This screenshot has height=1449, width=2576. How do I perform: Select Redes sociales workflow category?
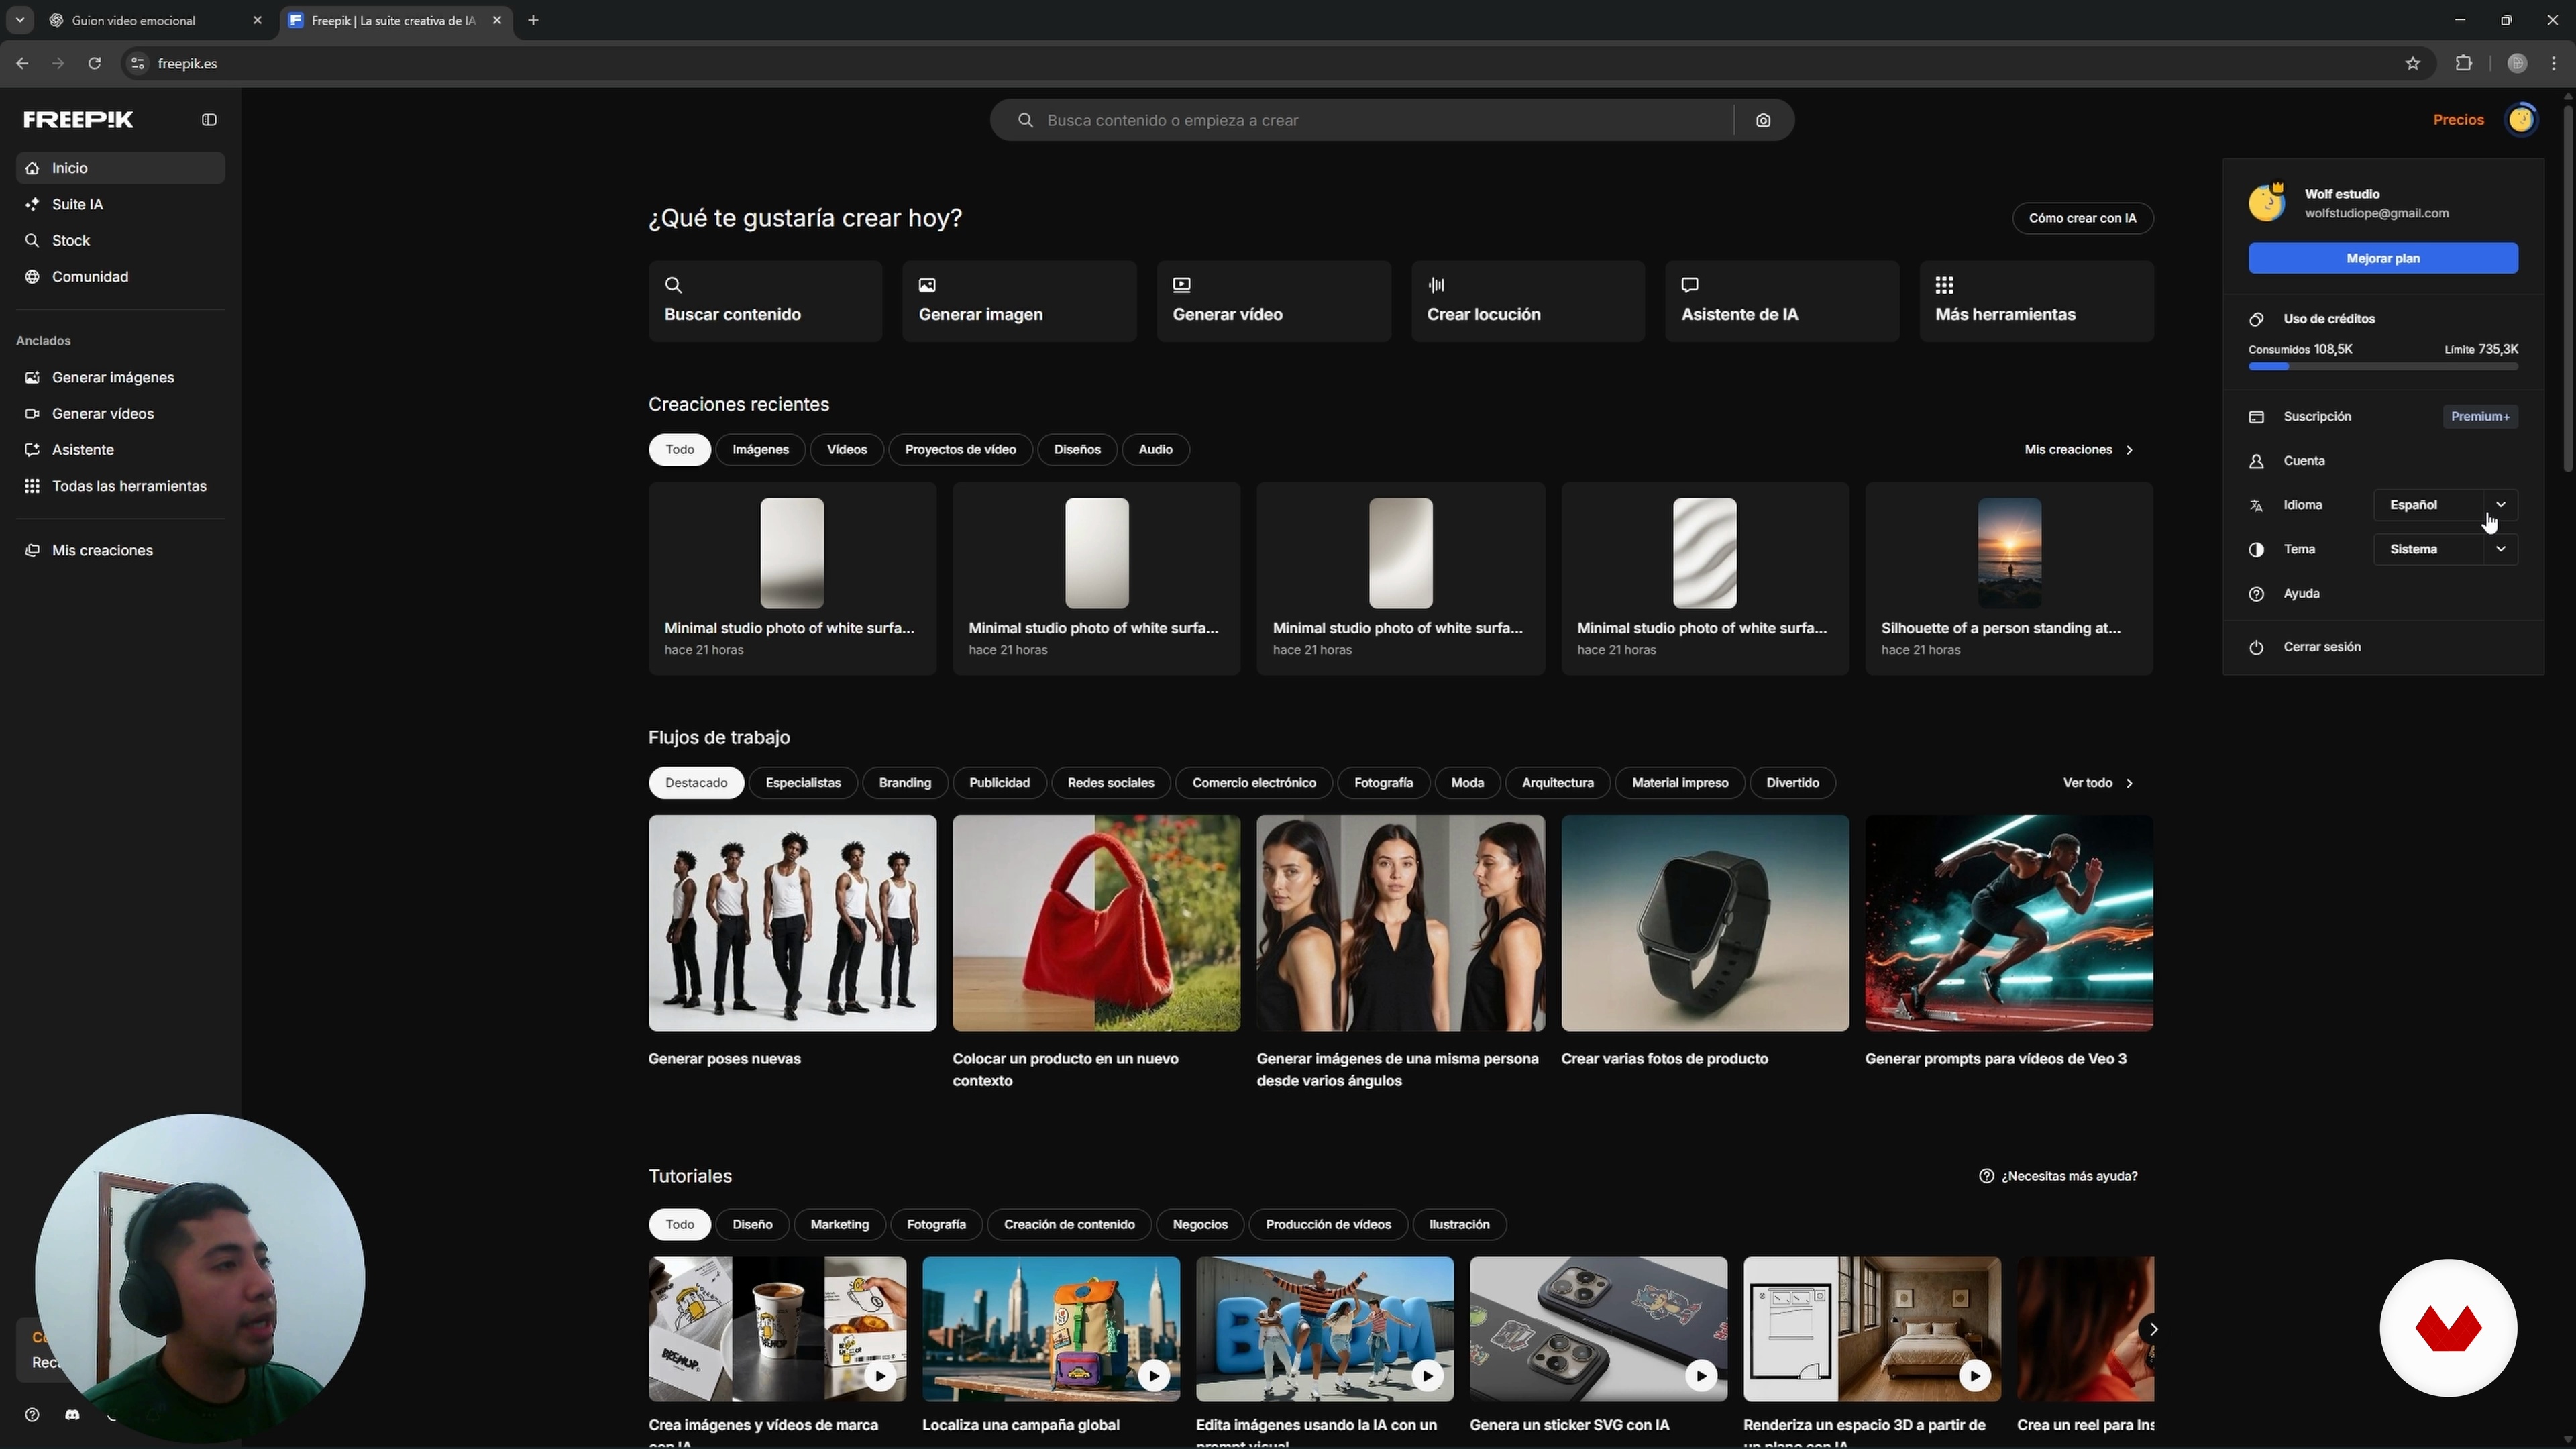[x=1110, y=782]
